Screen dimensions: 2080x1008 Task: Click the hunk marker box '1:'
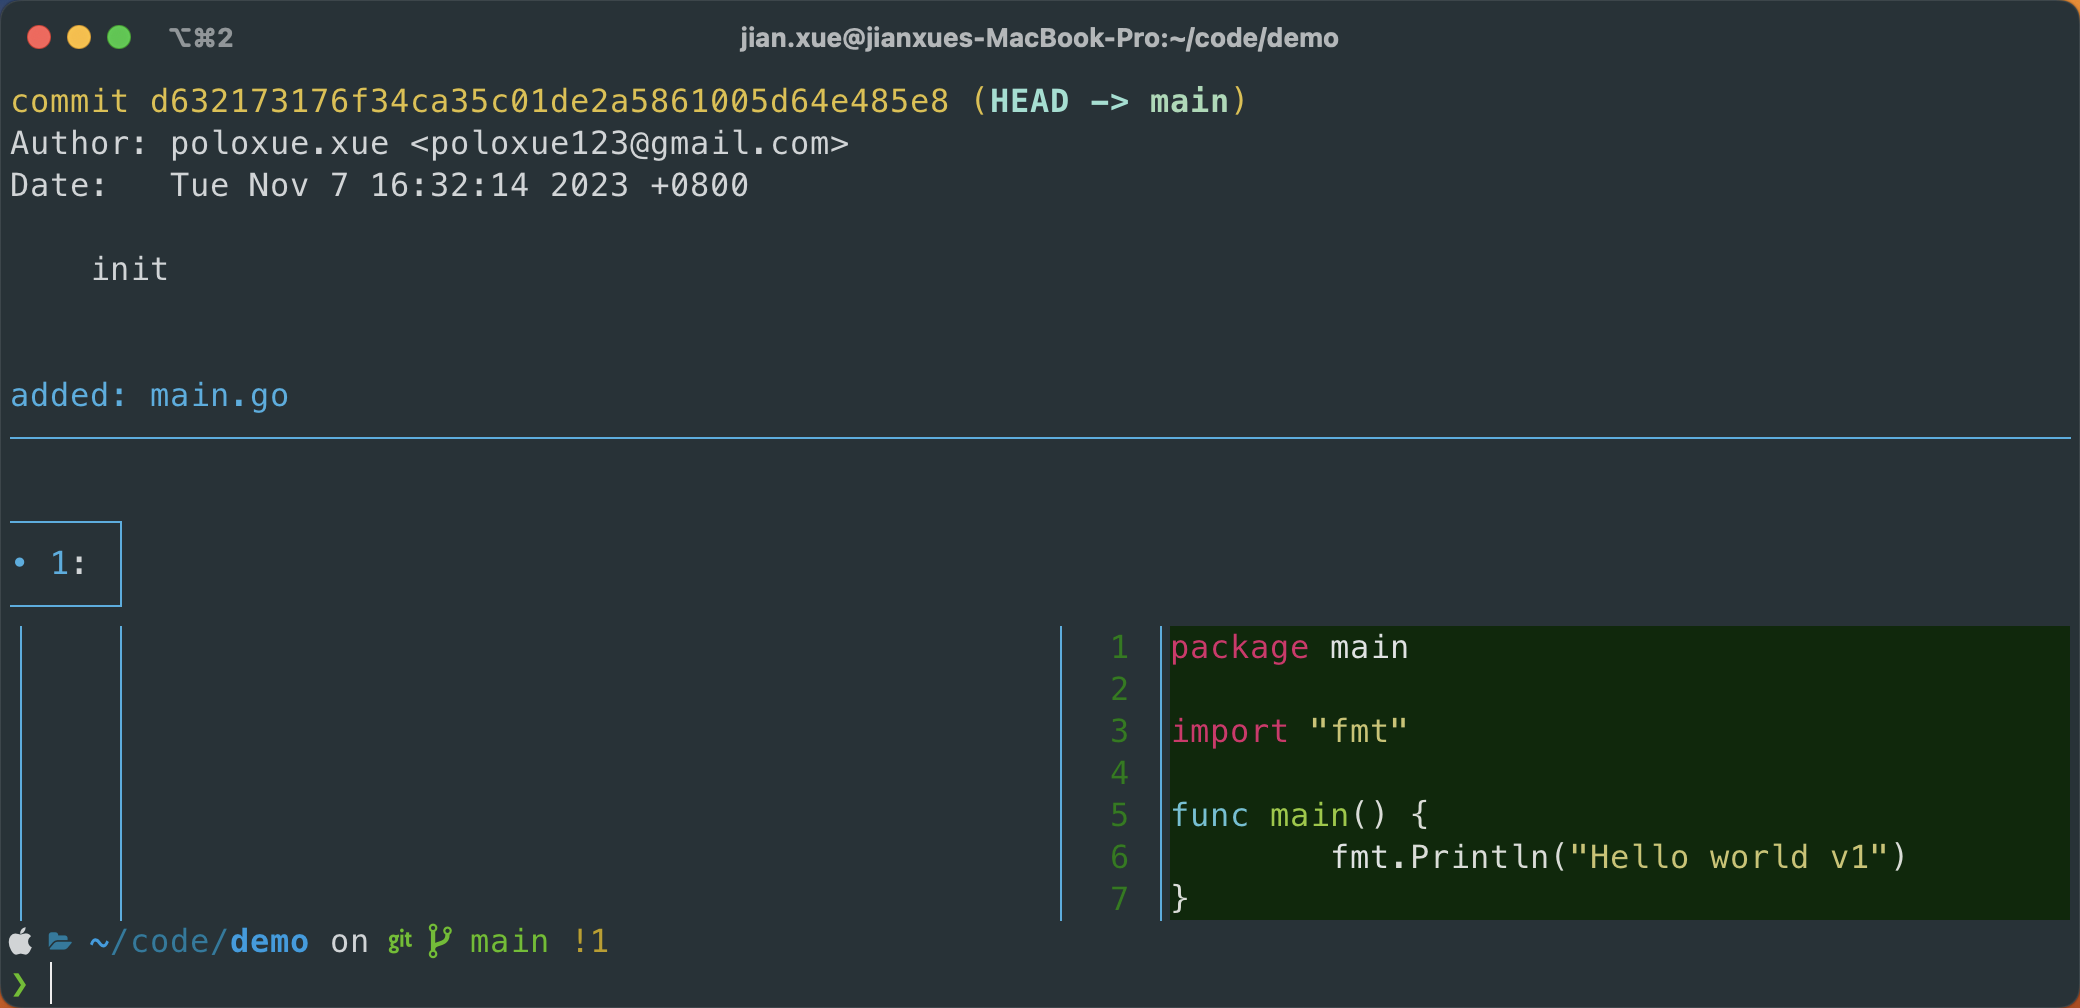click(65, 563)
